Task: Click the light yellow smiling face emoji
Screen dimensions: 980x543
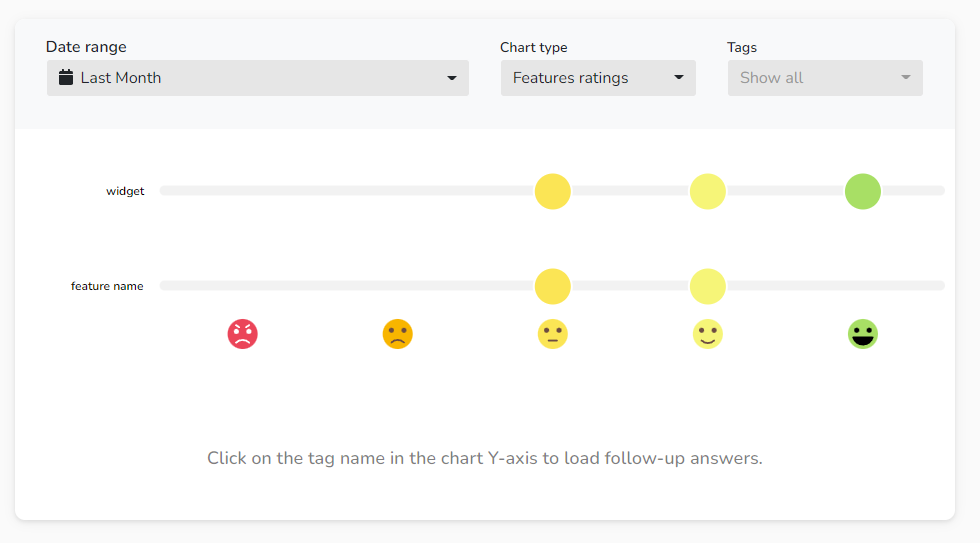Action: (708, 334)
